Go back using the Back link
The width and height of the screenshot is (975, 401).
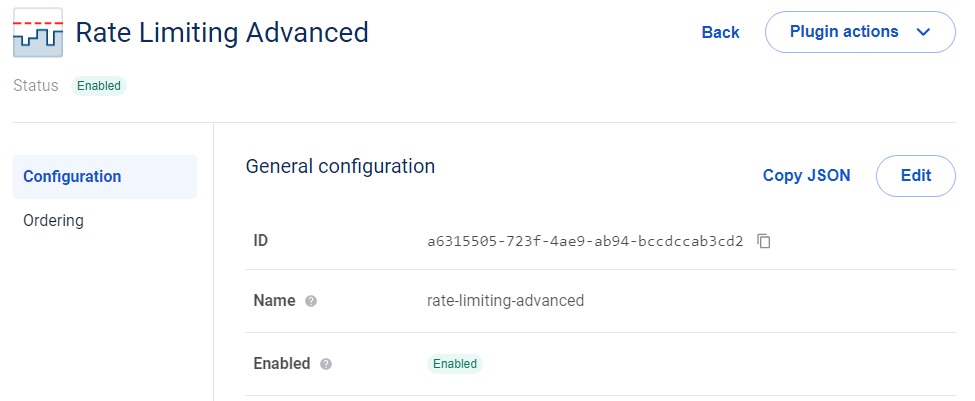(720, 32)
